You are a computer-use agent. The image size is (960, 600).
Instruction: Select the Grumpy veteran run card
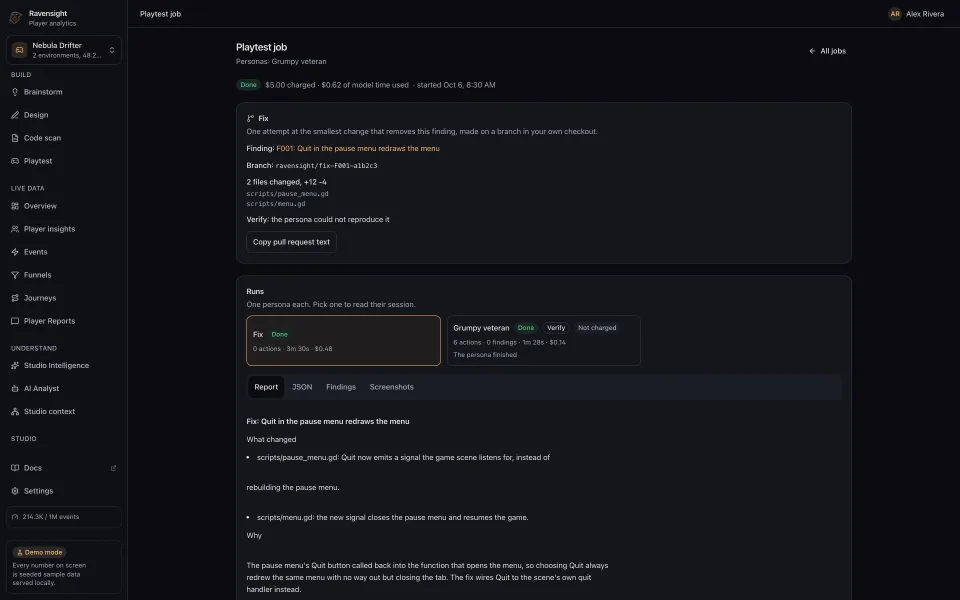(544, 340)
